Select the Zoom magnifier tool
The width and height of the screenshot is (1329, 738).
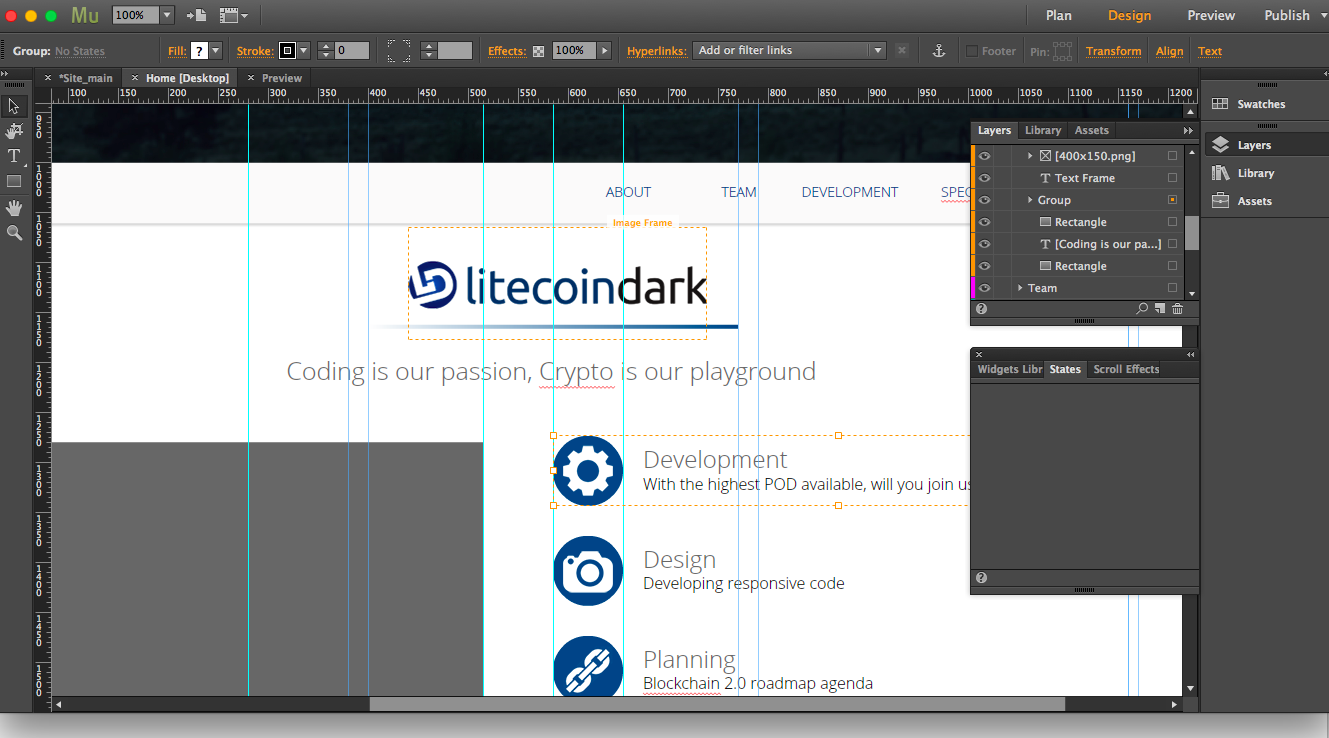point(14,233)
